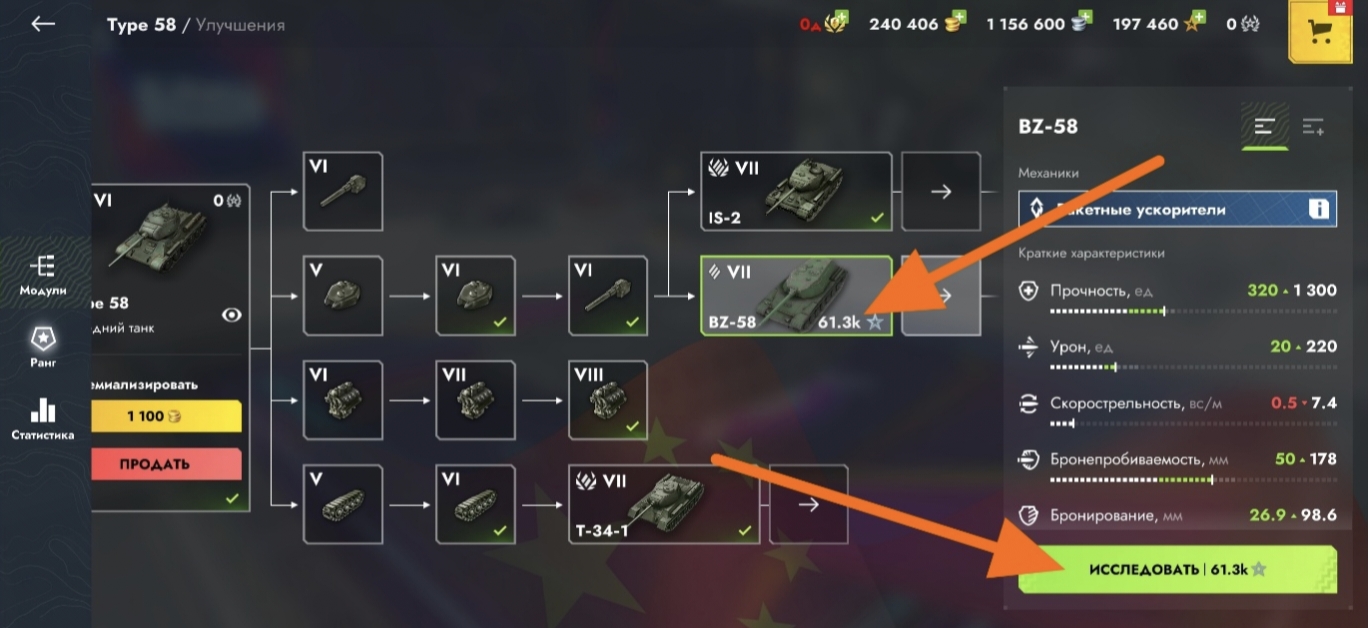This screenshot has width=1368, height=628.
Task: Expand the arrow box next to BZ-58
Action: pyautogui.click(x=940, y=295)
